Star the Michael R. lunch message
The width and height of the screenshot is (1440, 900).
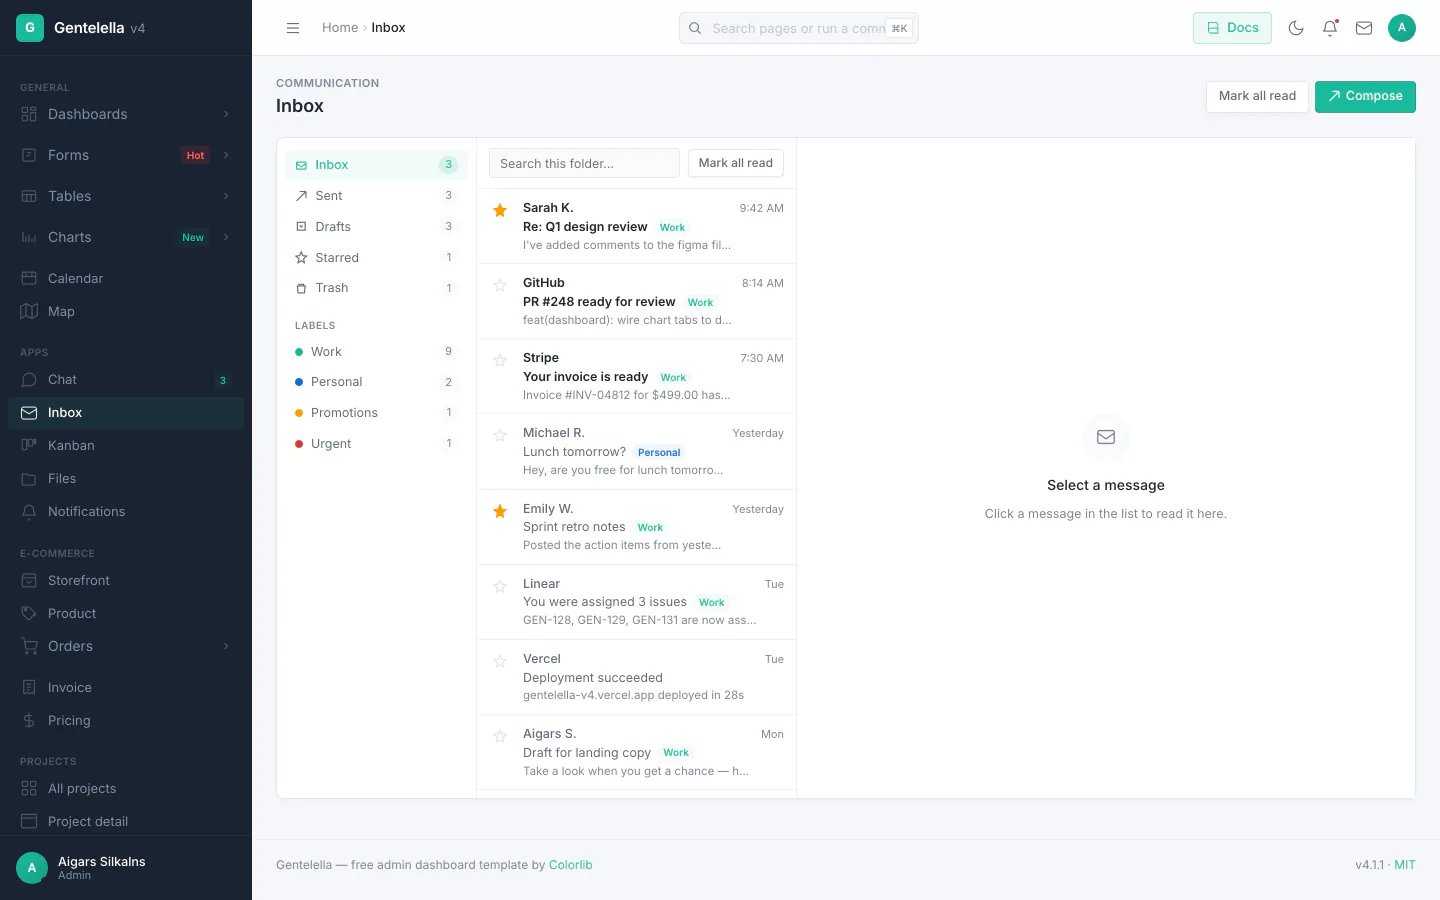click(500, 435)
